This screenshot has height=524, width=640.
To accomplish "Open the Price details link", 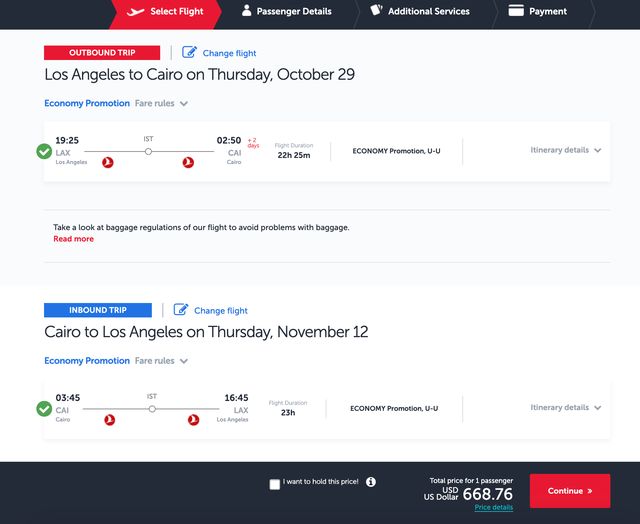I will coord(494,508).
